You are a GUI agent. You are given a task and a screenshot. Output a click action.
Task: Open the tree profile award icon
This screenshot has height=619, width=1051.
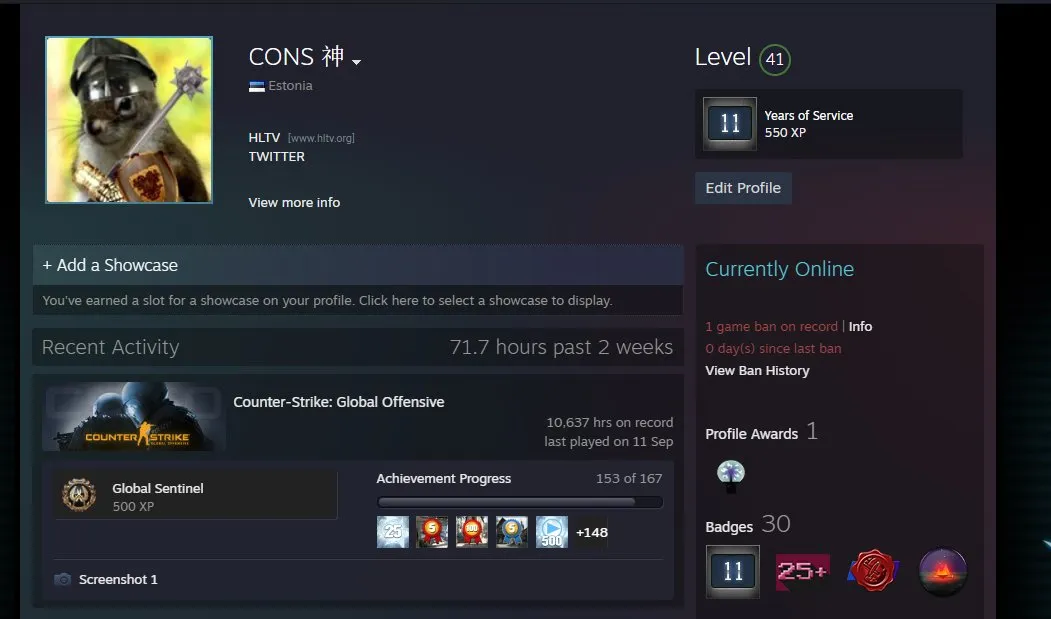click(x=731, y=475)
